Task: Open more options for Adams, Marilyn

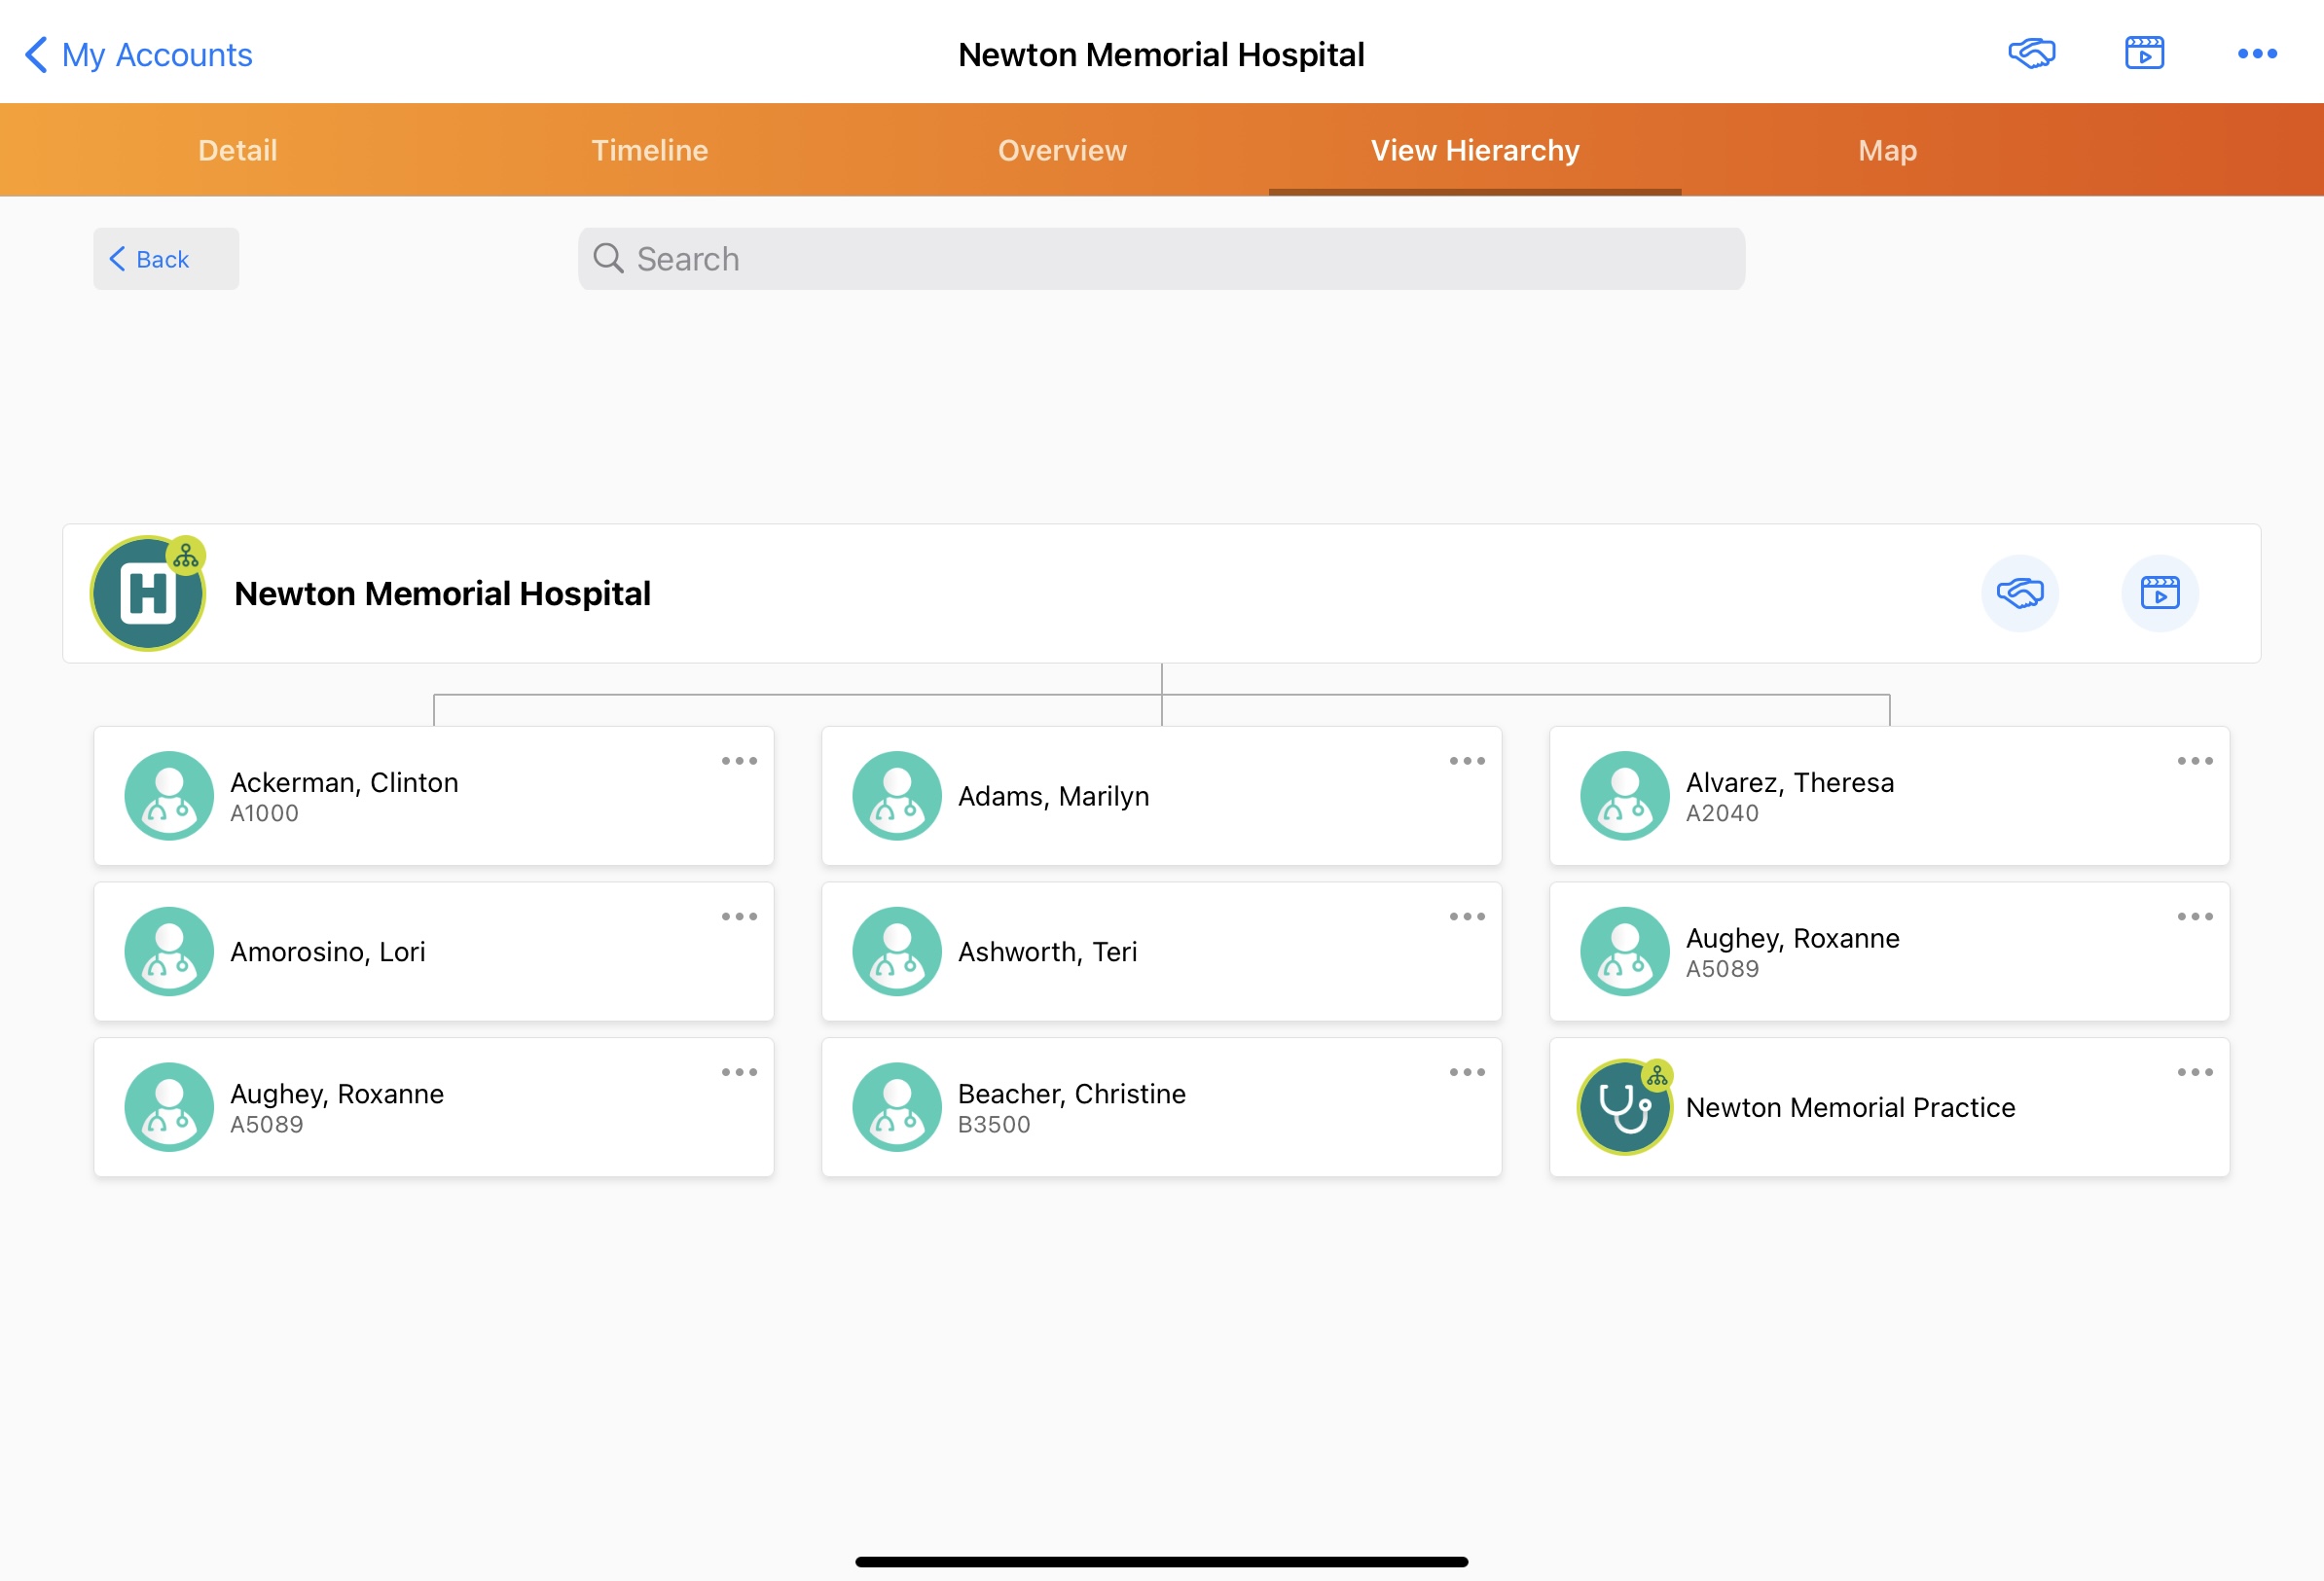Action: pos(1466,761)
